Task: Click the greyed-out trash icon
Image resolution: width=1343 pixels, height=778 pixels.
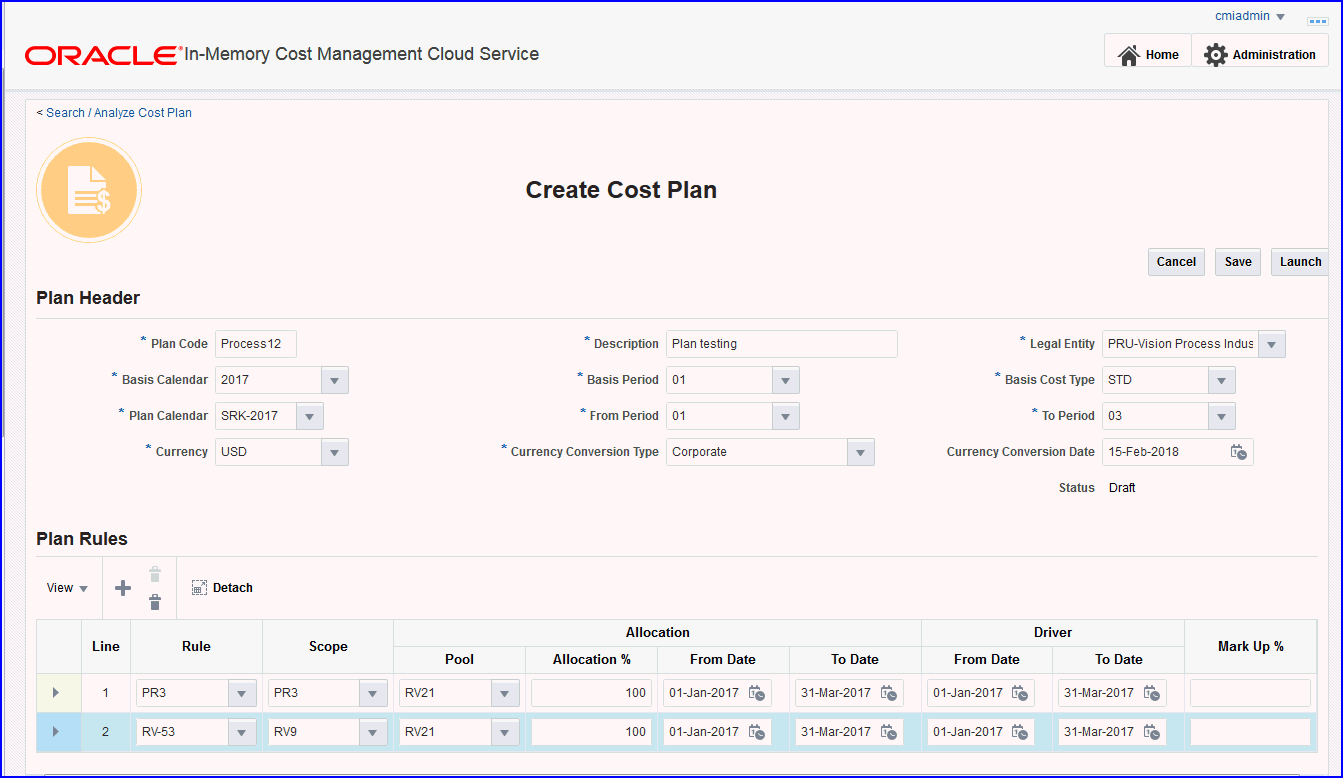Action: pyautogui.click(x=155, y=574)
